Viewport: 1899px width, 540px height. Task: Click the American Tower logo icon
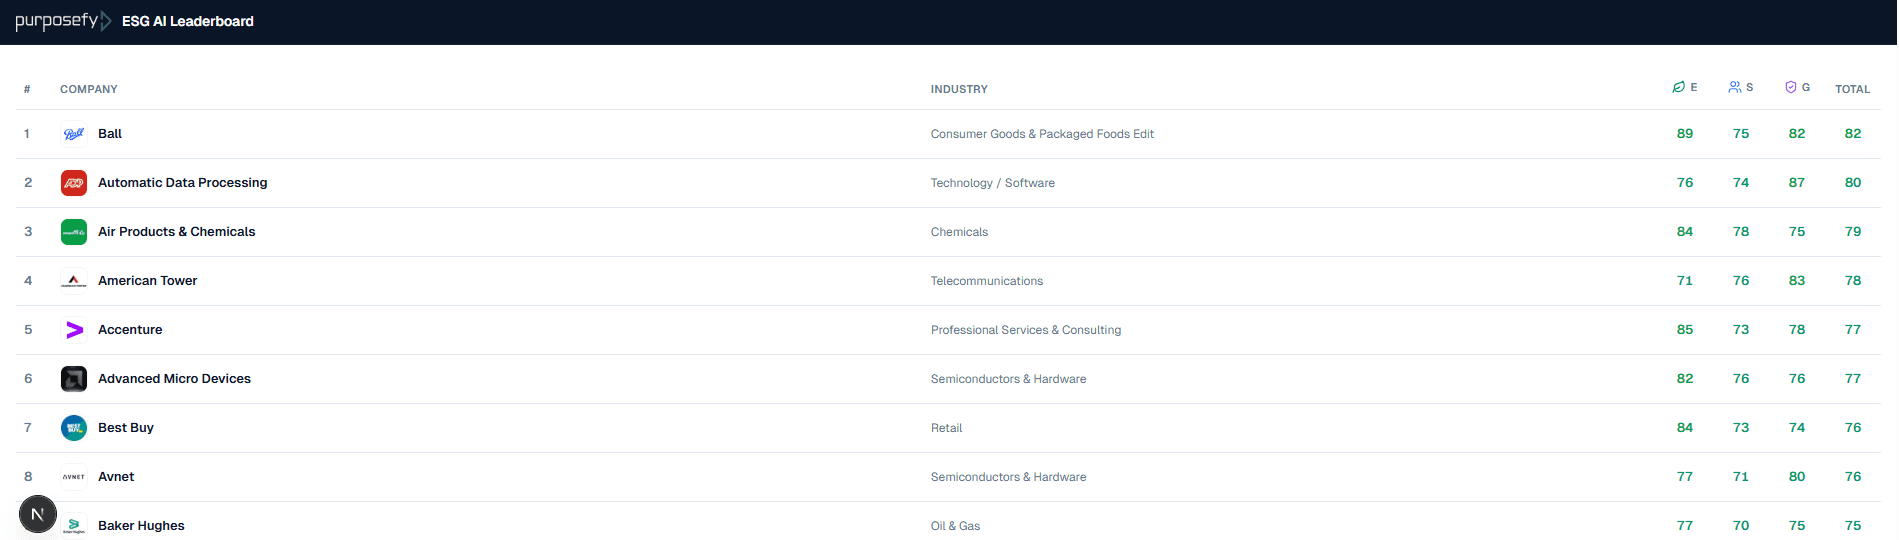[74, 281]
